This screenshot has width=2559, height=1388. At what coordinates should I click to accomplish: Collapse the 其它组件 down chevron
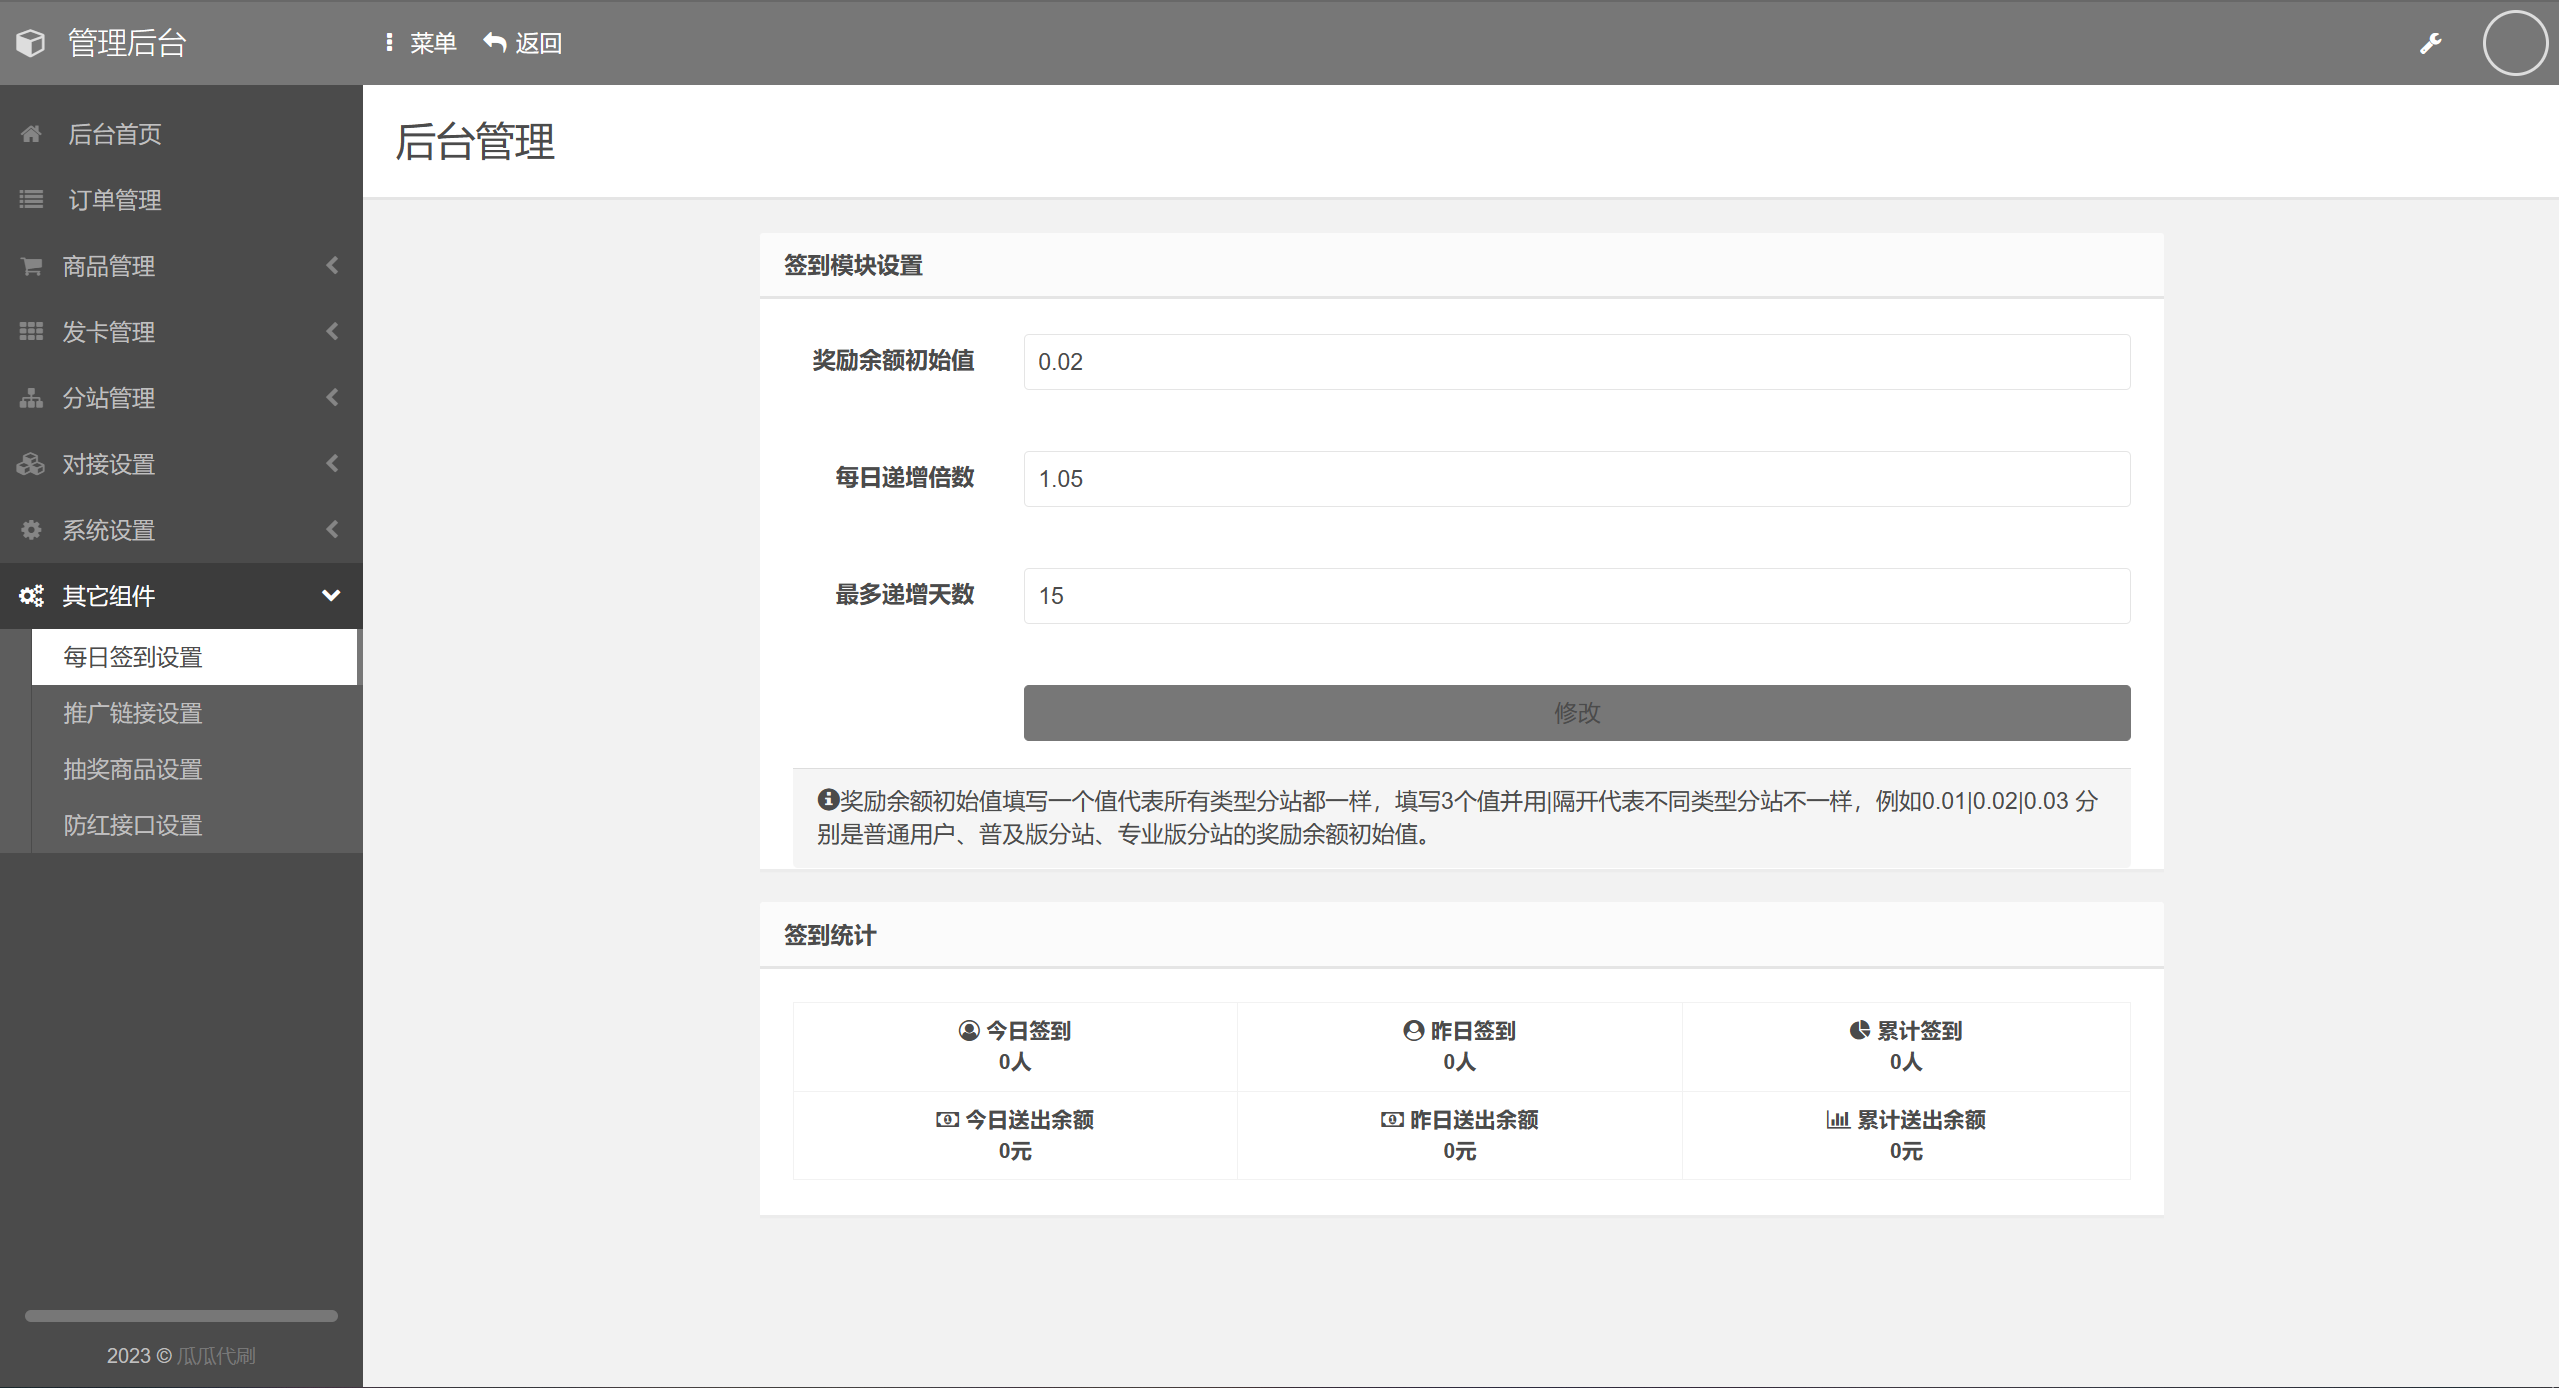[x=331, y=596]
